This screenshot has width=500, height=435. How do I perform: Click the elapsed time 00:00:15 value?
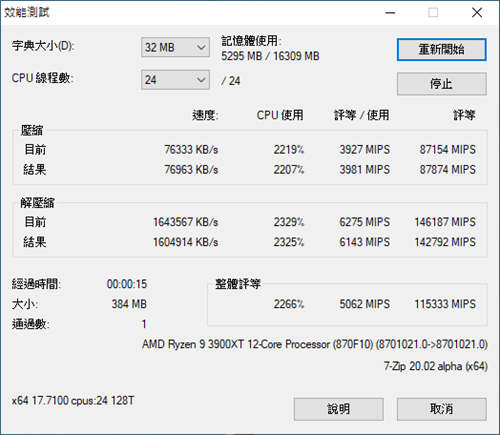[127, 284]
